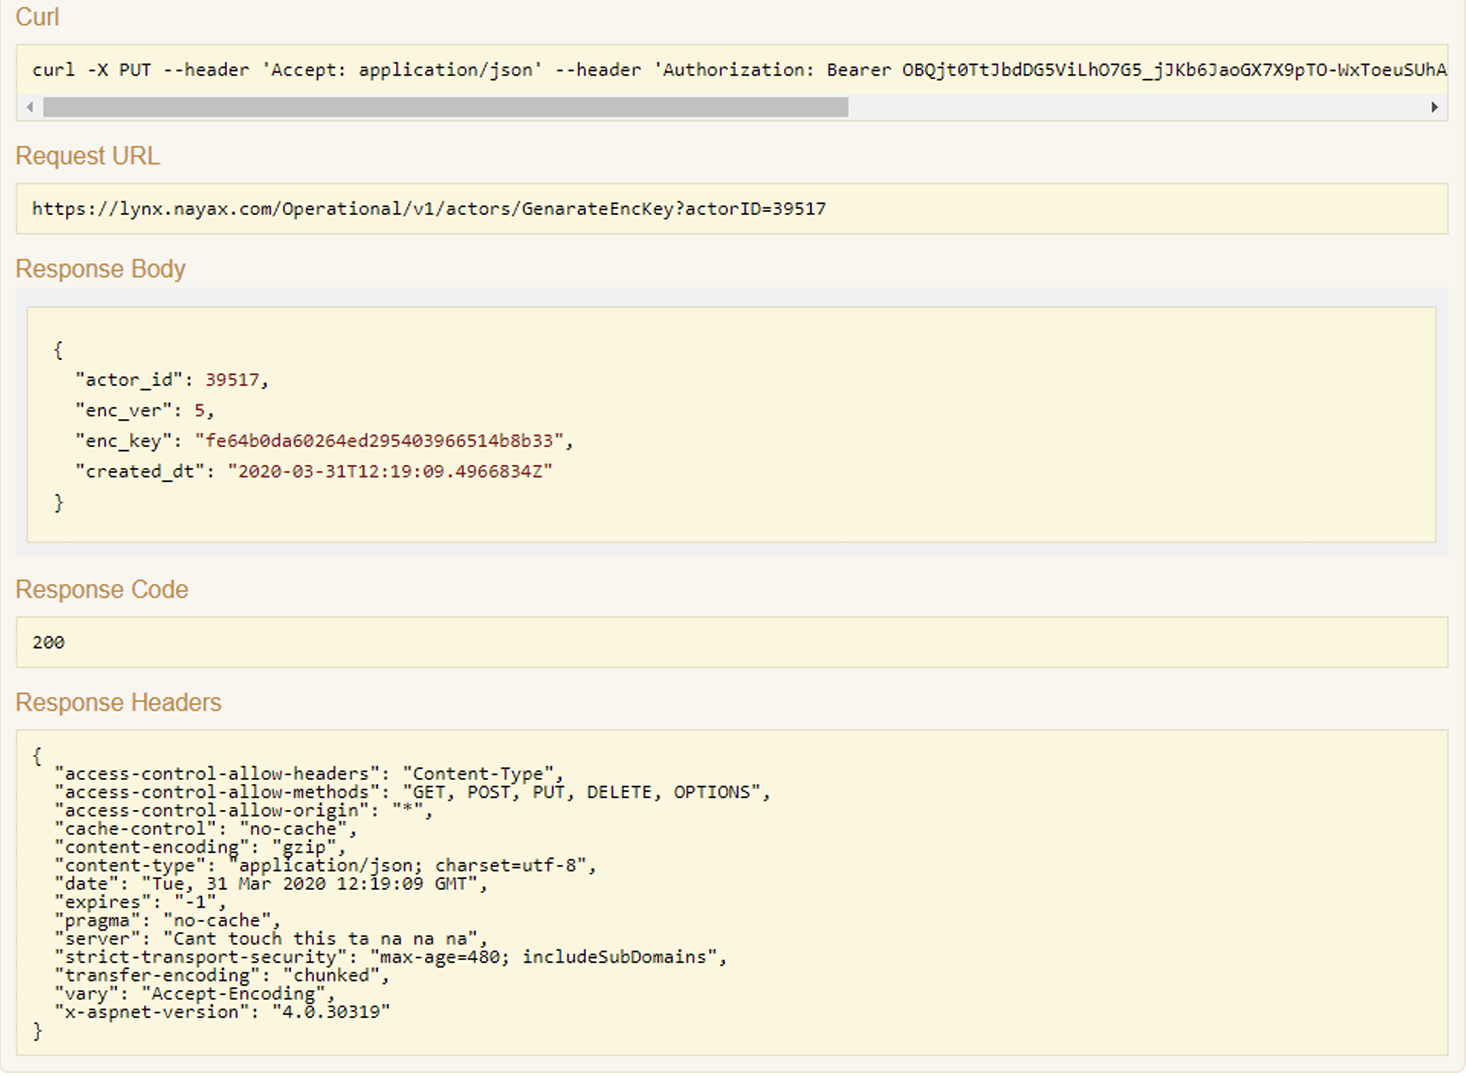
Task: Click the expires "-1" header line
Action: (141, 902)
